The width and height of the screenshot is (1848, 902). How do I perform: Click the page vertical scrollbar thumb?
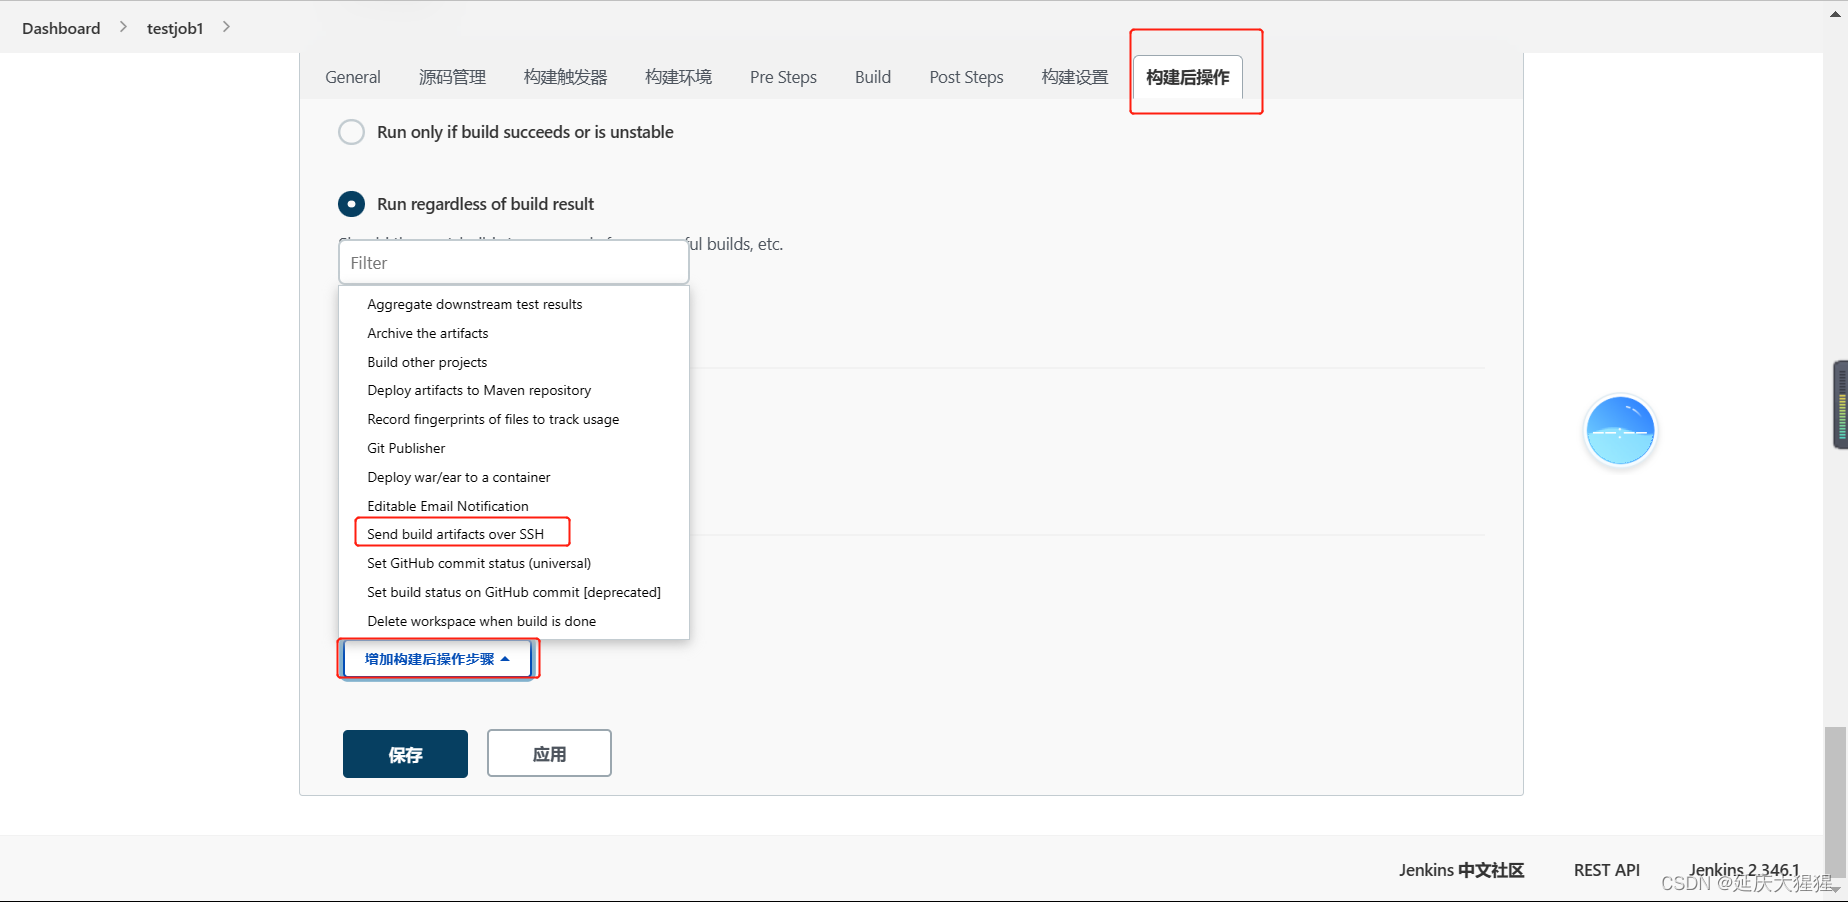(1835, 801)
